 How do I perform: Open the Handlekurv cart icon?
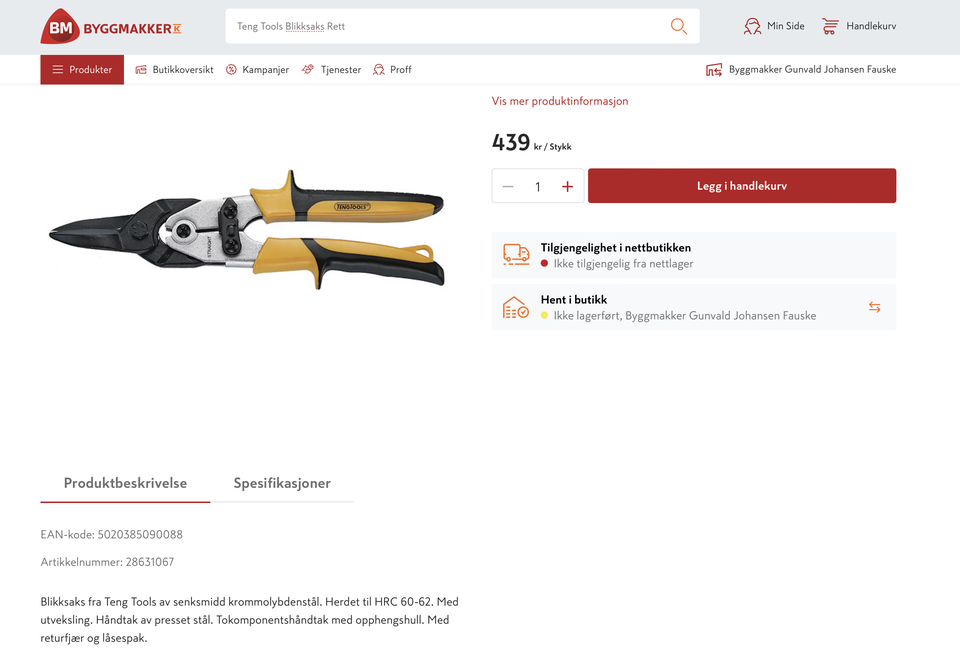(830, 26)
